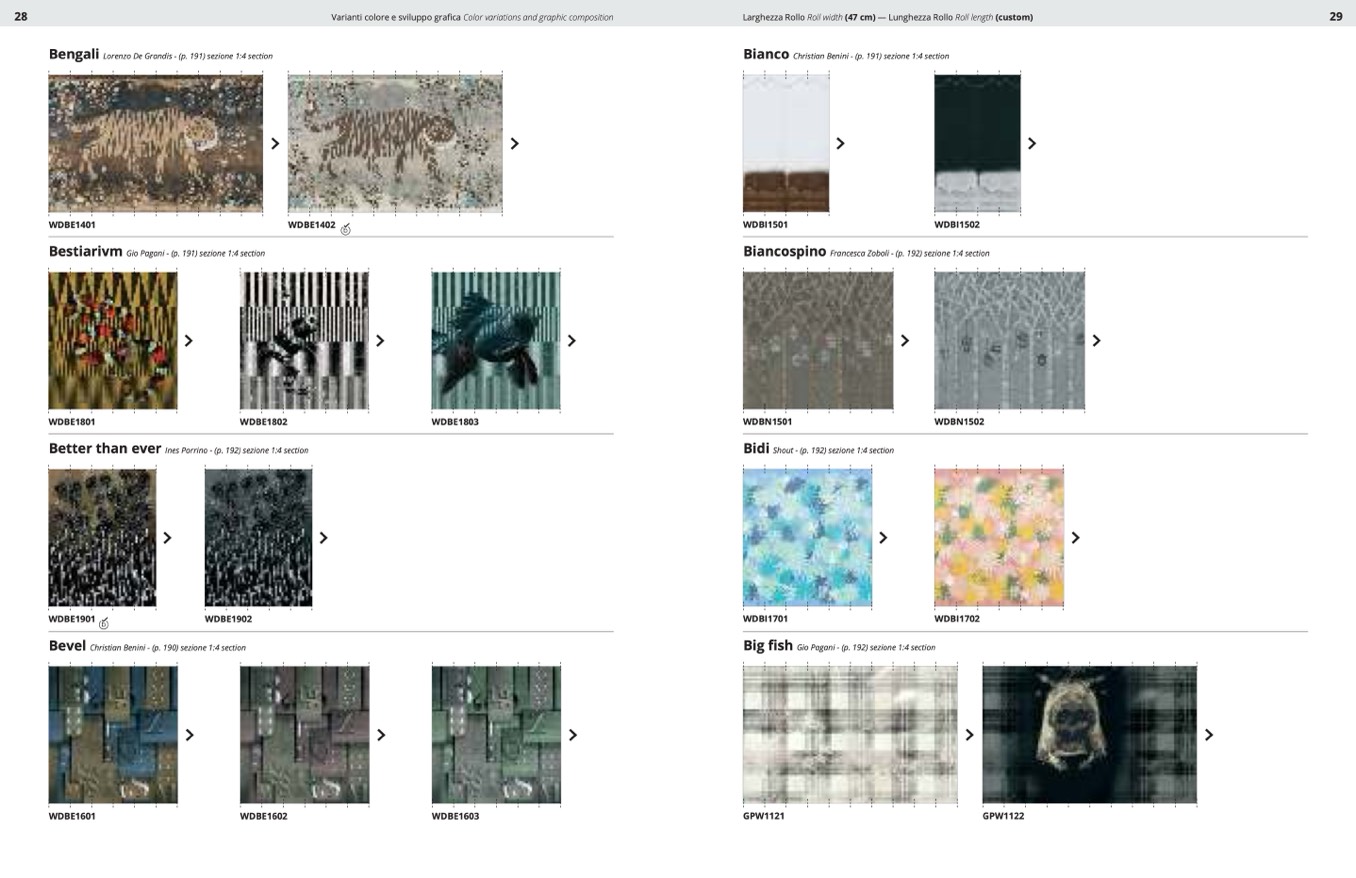Click the chevron right of Big fish GPW1122

tap(1208, 735)
